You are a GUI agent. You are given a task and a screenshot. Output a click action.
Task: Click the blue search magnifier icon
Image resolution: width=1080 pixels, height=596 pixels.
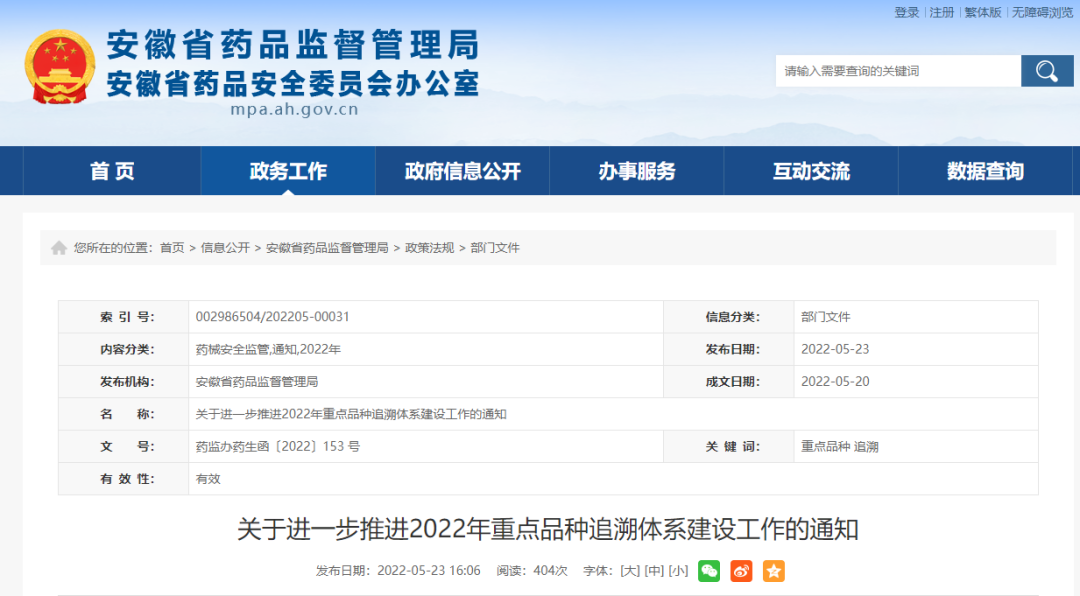(x=1046, y=71)
